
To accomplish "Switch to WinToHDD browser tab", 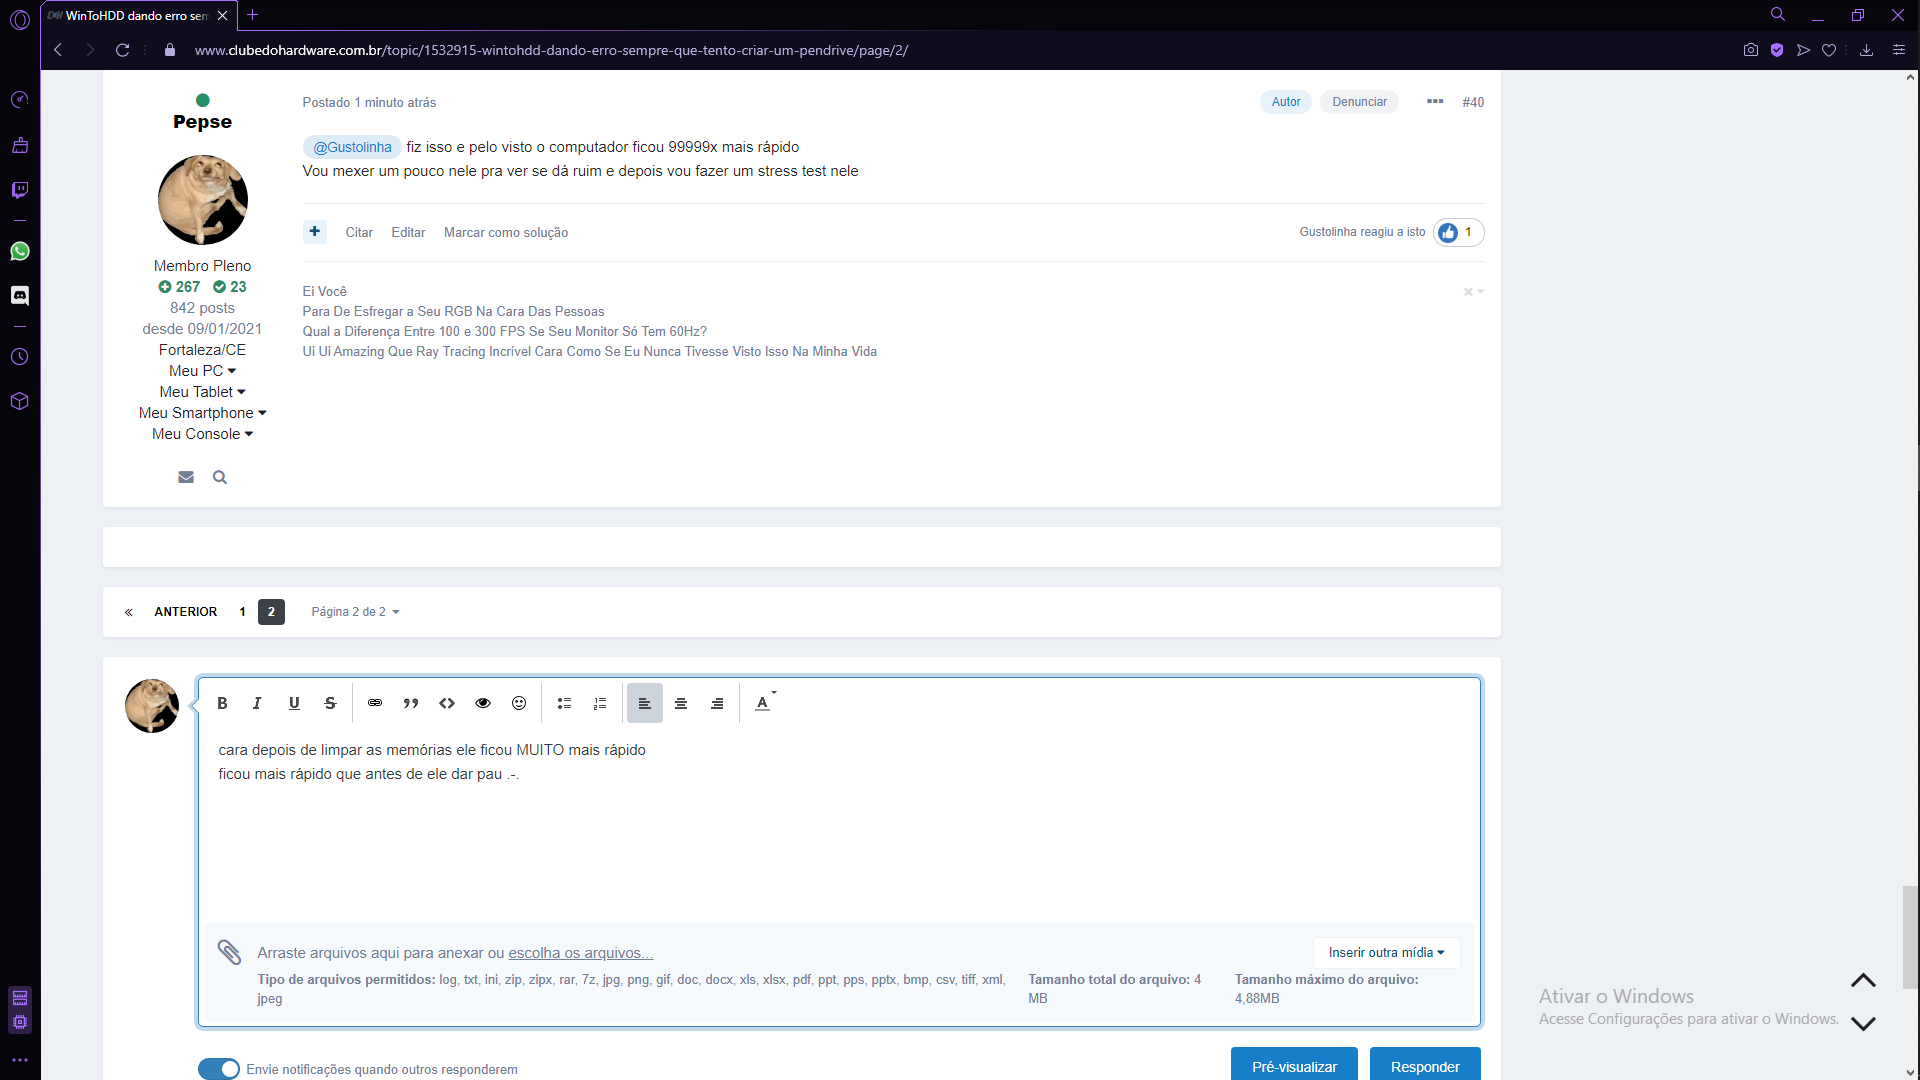I will [137, 16].
